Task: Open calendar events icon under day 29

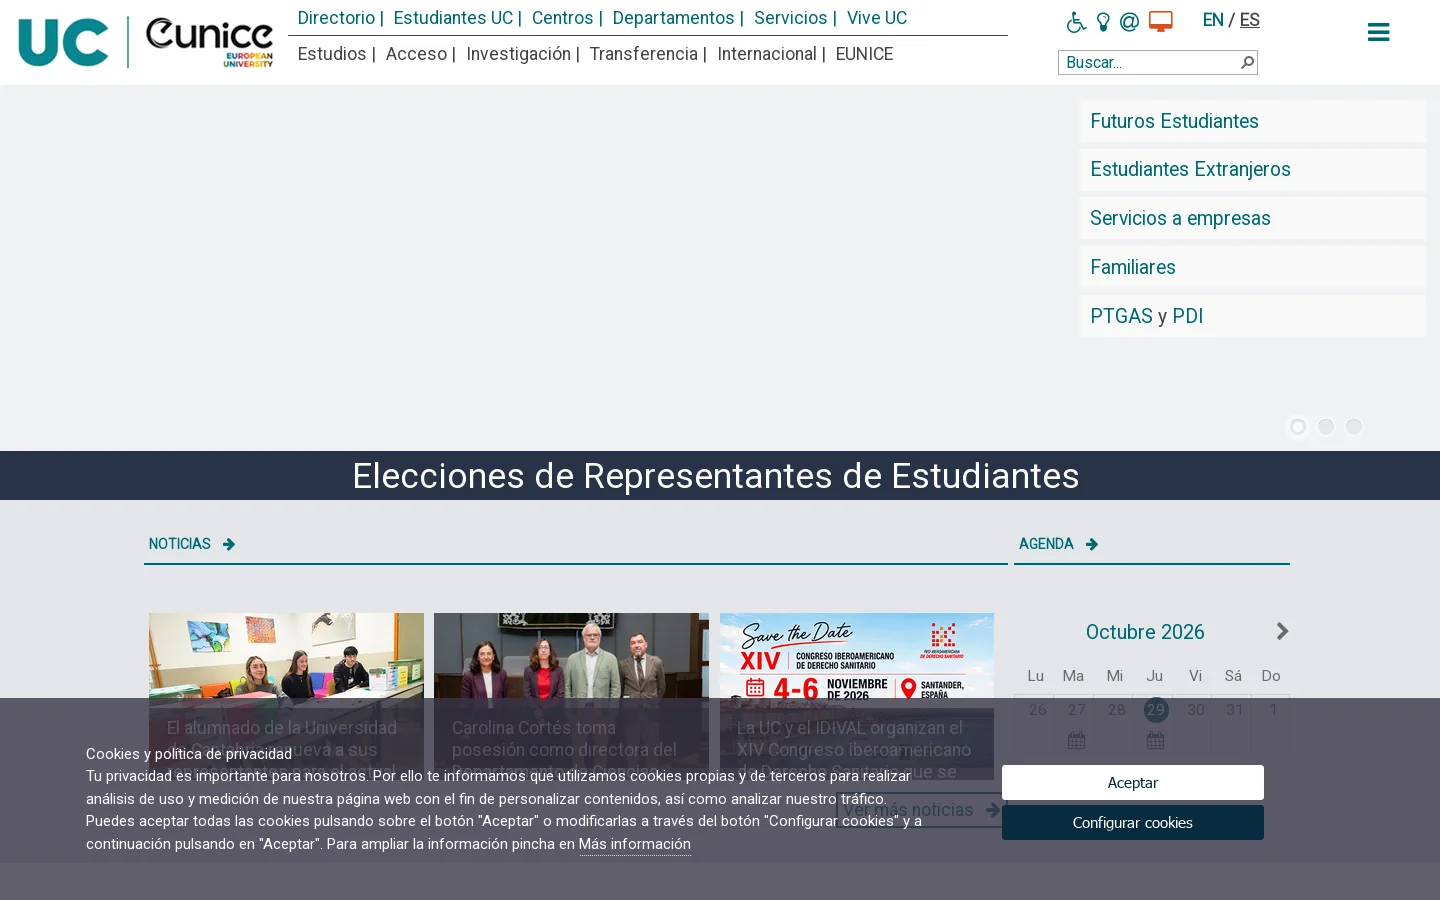Action: pyautogui.click(x=1155, y=740)
